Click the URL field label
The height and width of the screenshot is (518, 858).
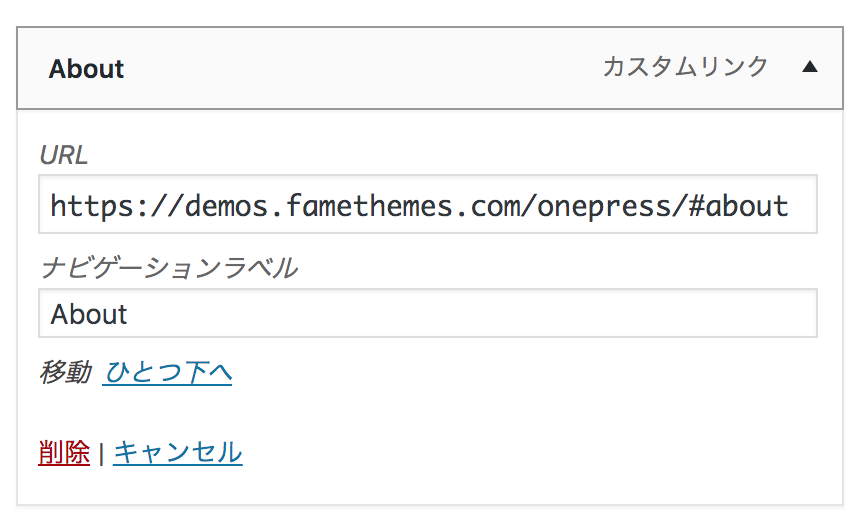tap(63, 155)
